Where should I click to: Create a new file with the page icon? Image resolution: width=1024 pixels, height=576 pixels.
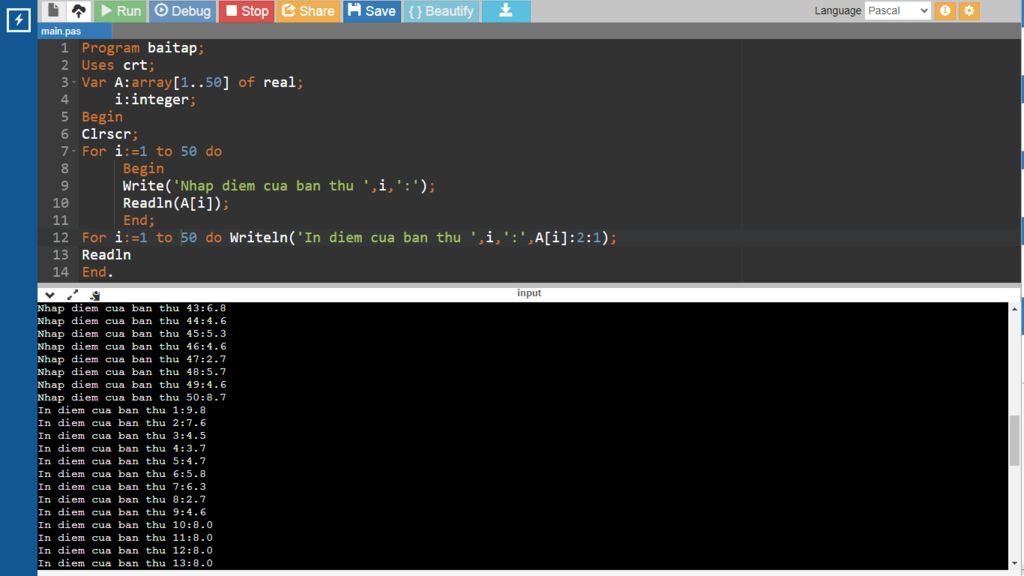coord(53,10)
